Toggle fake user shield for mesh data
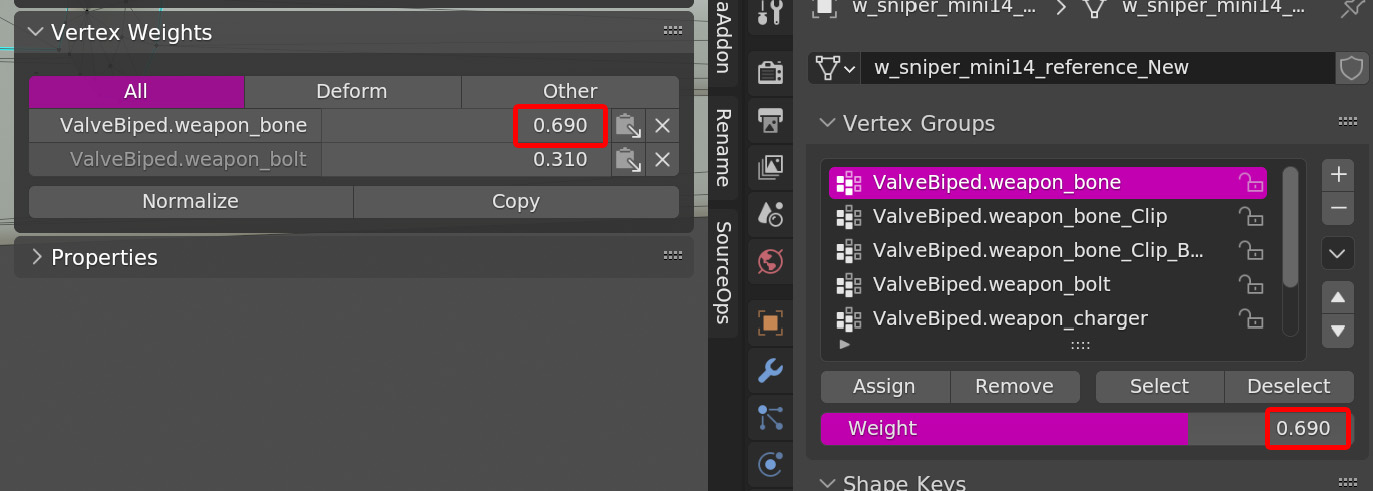 click(x=1351, y=68)
